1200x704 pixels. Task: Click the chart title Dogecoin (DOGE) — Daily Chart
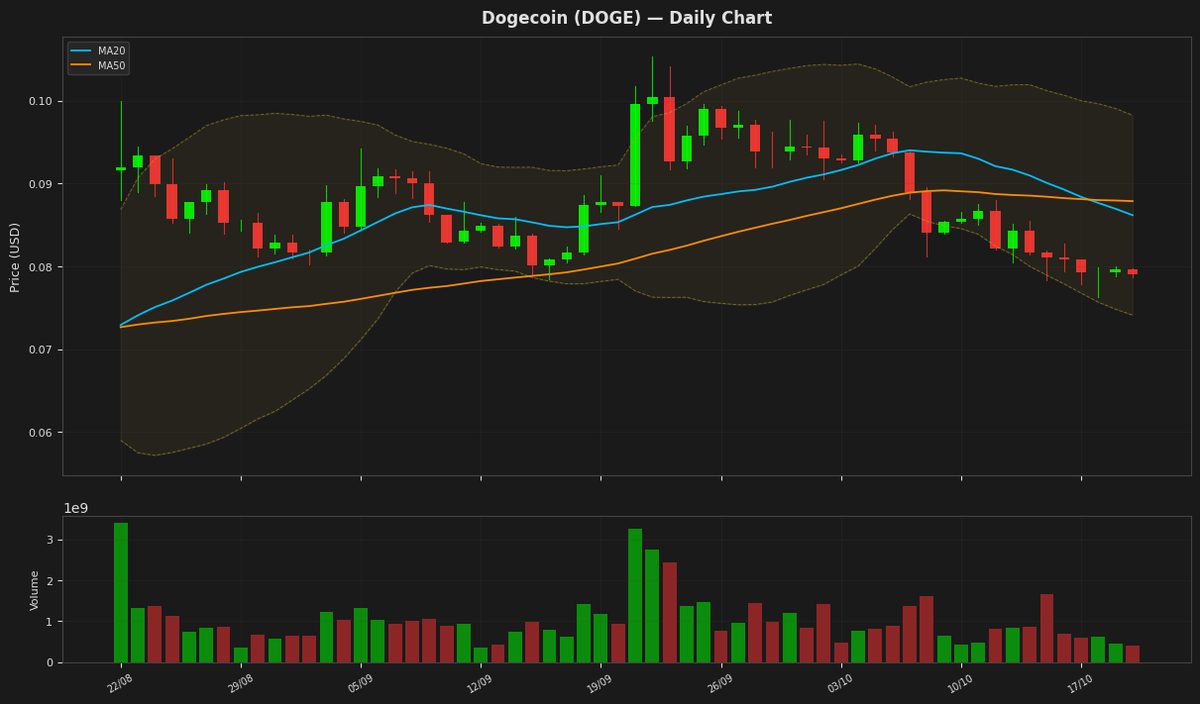[627, 18]
